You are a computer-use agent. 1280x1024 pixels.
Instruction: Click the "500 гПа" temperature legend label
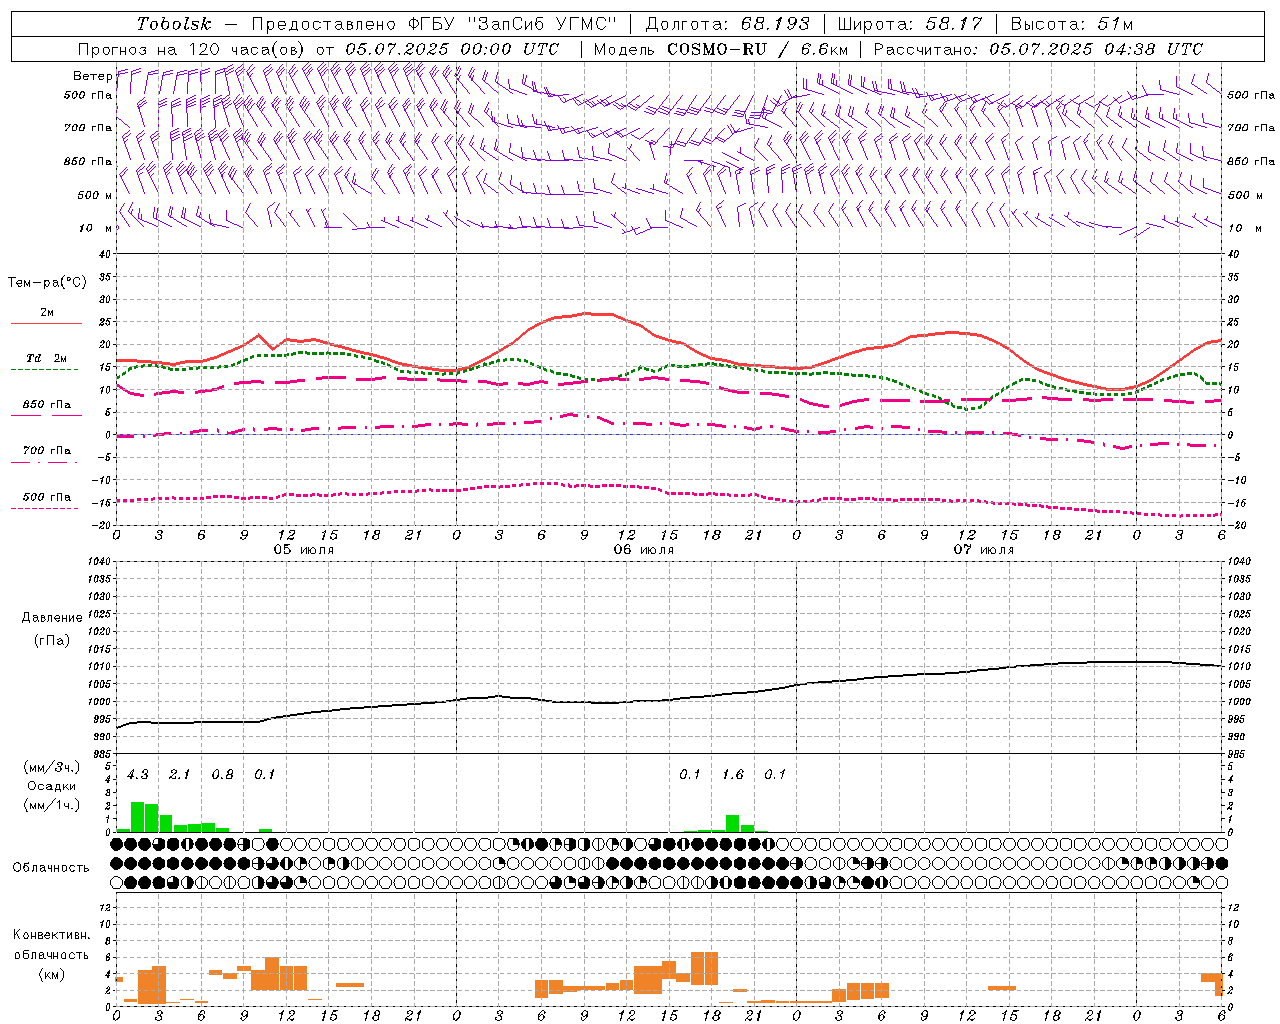click(x=47, y=497)
